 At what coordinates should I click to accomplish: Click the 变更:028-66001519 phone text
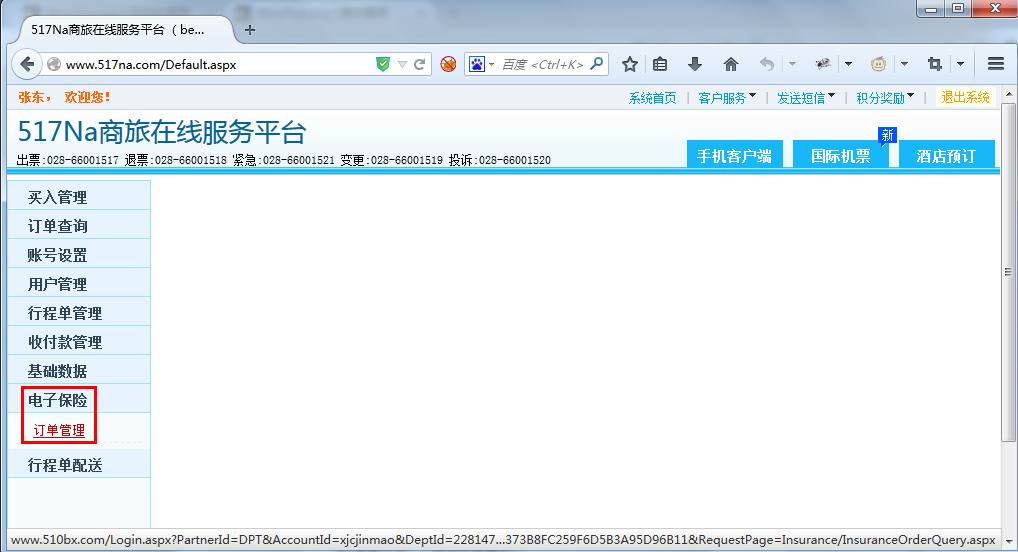[x=391, y=160]
